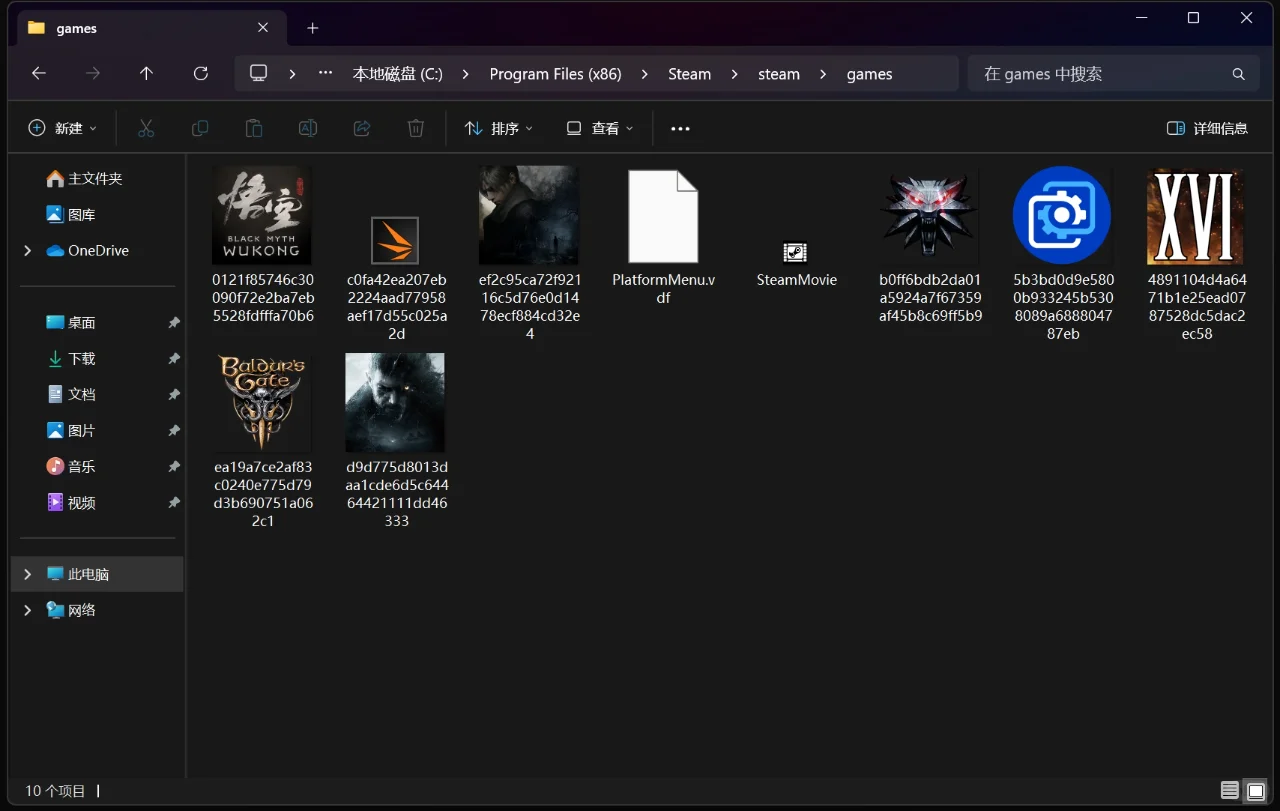The width and height of the screenshot is (1280, 811).
Task: Click the Back navigation arrow
Action: [38, 74]
